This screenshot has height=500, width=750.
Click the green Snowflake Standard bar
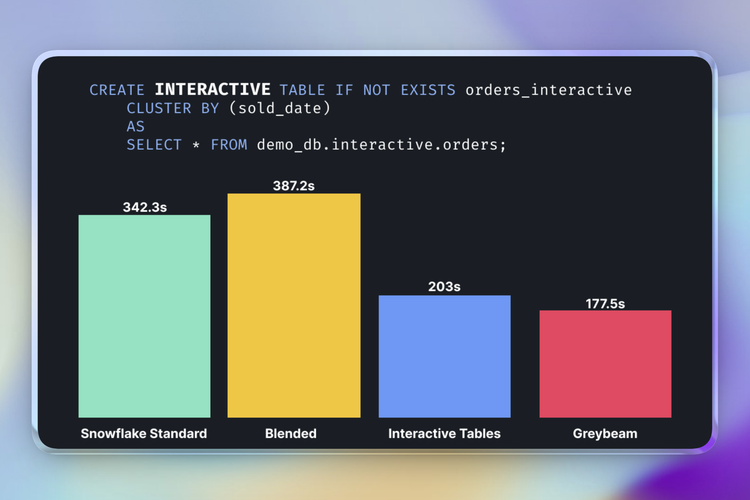(x=144, y=316)
